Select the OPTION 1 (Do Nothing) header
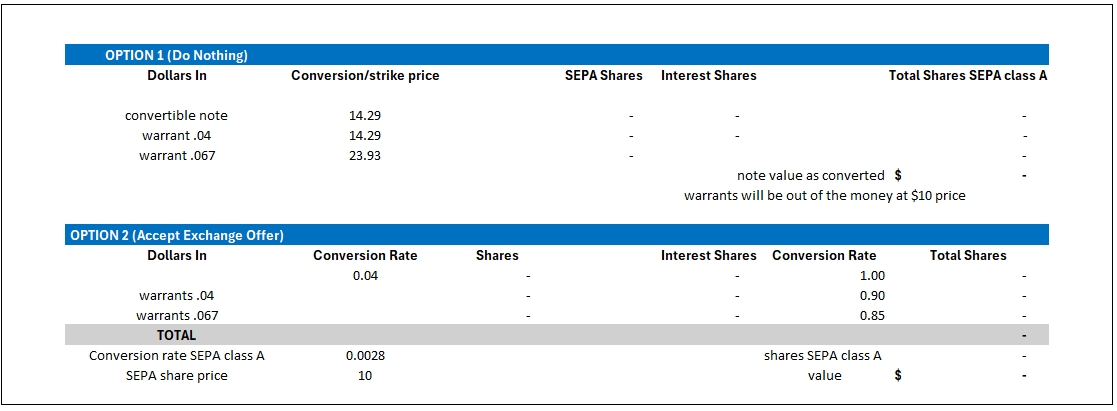1117x411 pixels. pyautogui.click(x=176, y=55)
